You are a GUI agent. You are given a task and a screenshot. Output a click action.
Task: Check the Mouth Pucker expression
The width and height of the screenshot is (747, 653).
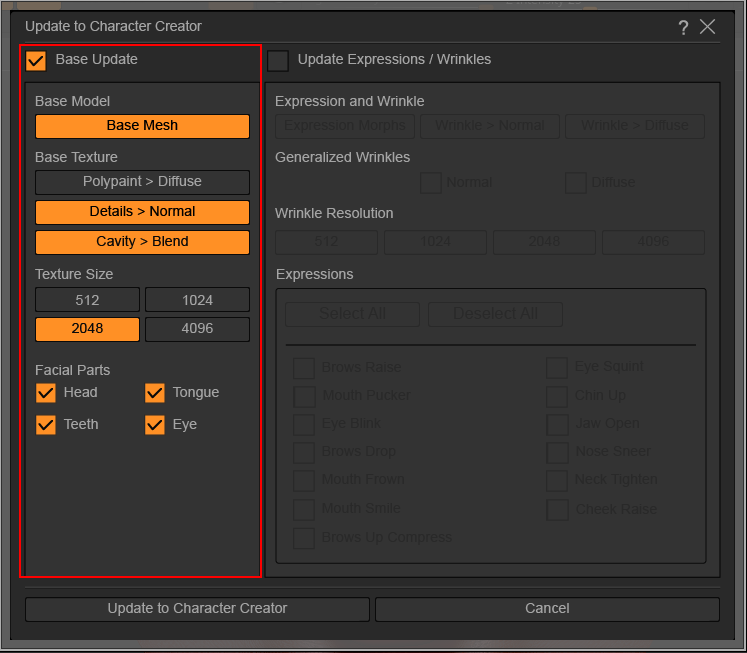(304, 396)
